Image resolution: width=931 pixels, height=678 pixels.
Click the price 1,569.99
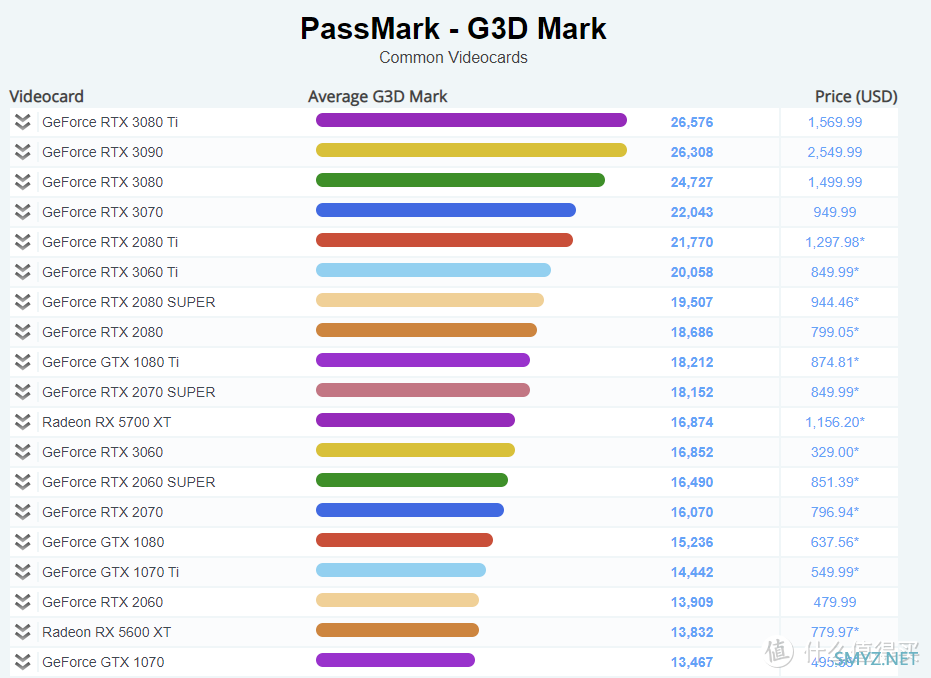[x=835, y=122]
